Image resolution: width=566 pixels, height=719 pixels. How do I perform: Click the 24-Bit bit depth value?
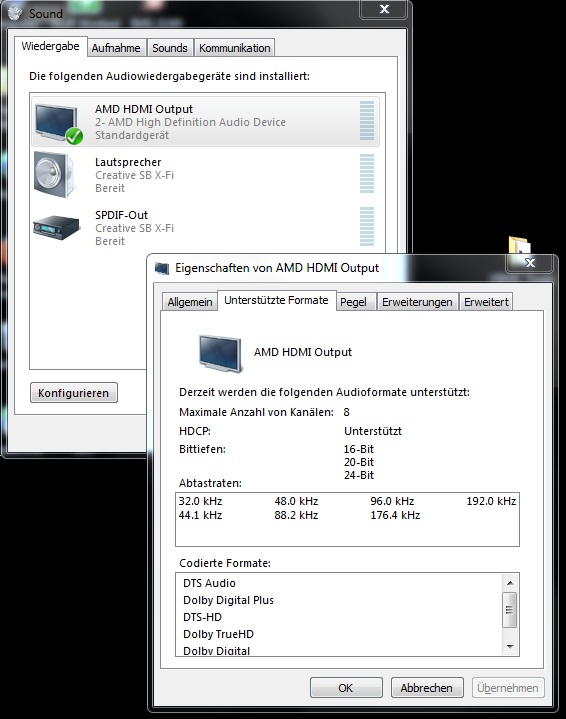[x=359, y=476]
